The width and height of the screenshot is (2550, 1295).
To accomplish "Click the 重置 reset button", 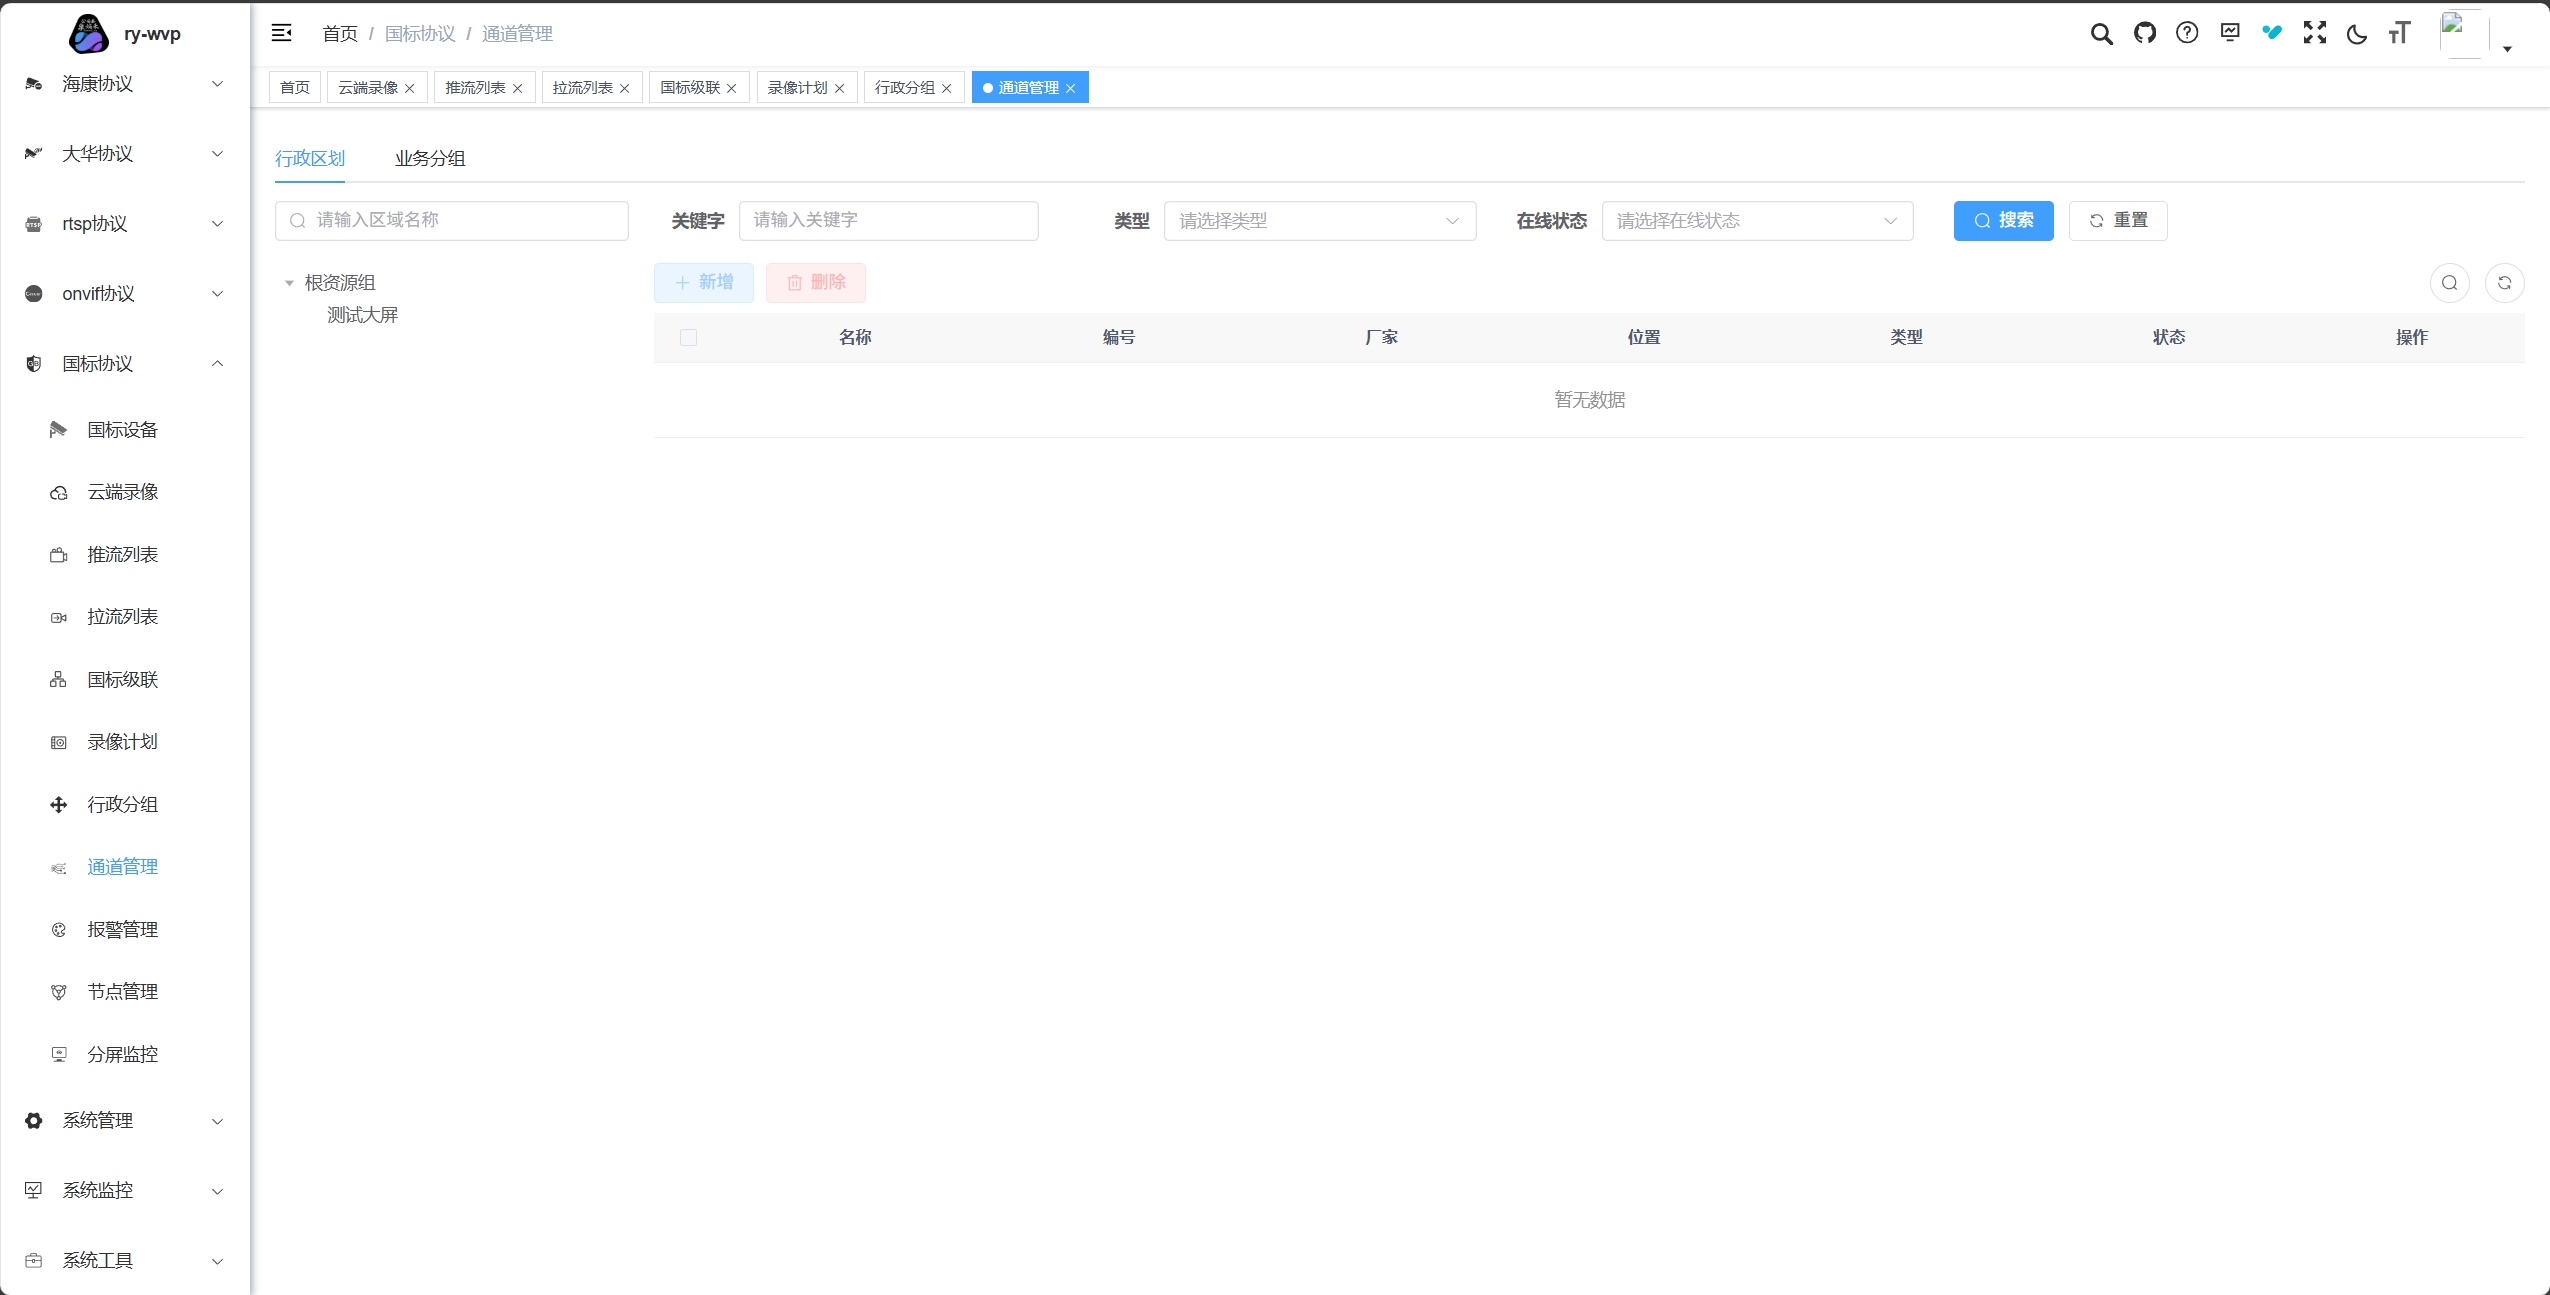I will click(x=2117, y=221).
